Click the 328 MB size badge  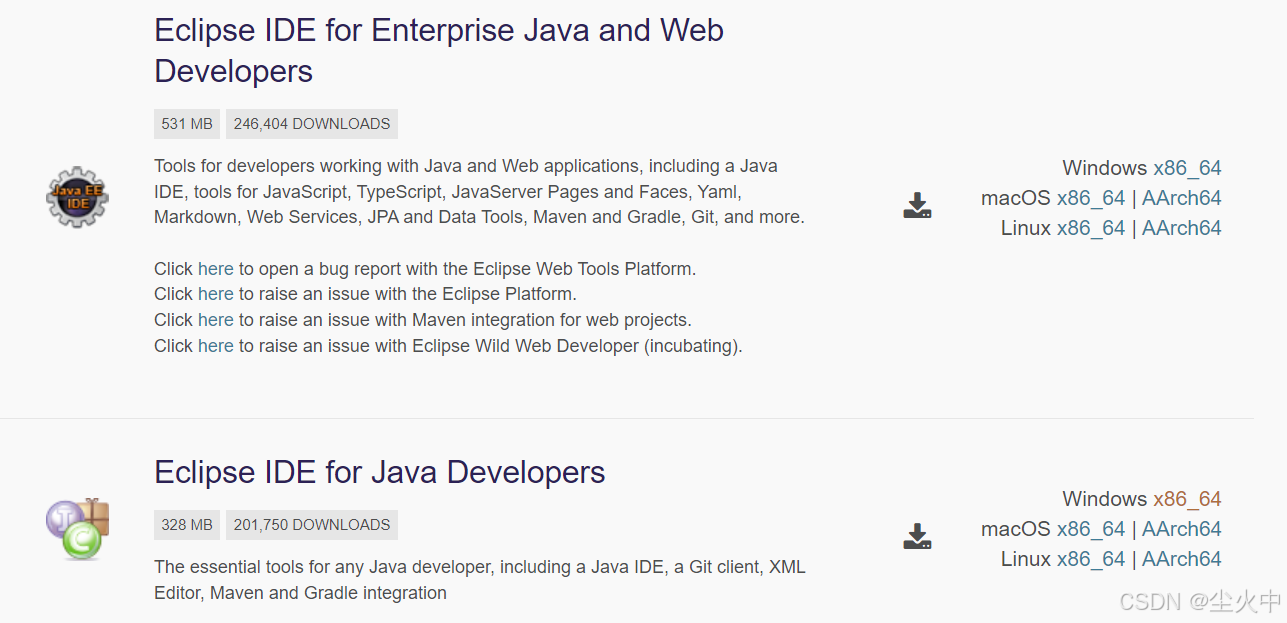coord(187,525)
